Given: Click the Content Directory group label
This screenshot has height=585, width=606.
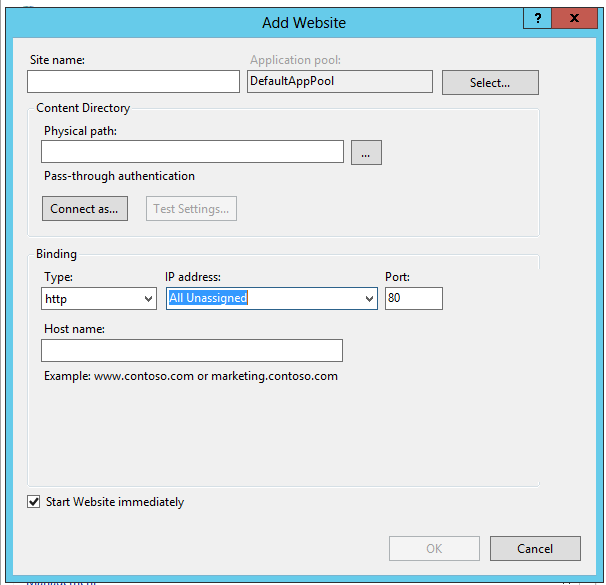Looking at the screenshot, I should click(83, 108).
